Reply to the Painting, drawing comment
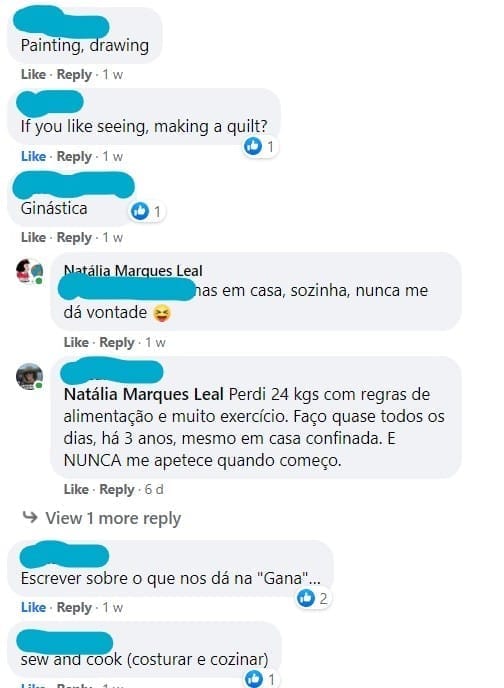This screenshot has height=688, width=504. pyautogui.click(x=74, y=75)
